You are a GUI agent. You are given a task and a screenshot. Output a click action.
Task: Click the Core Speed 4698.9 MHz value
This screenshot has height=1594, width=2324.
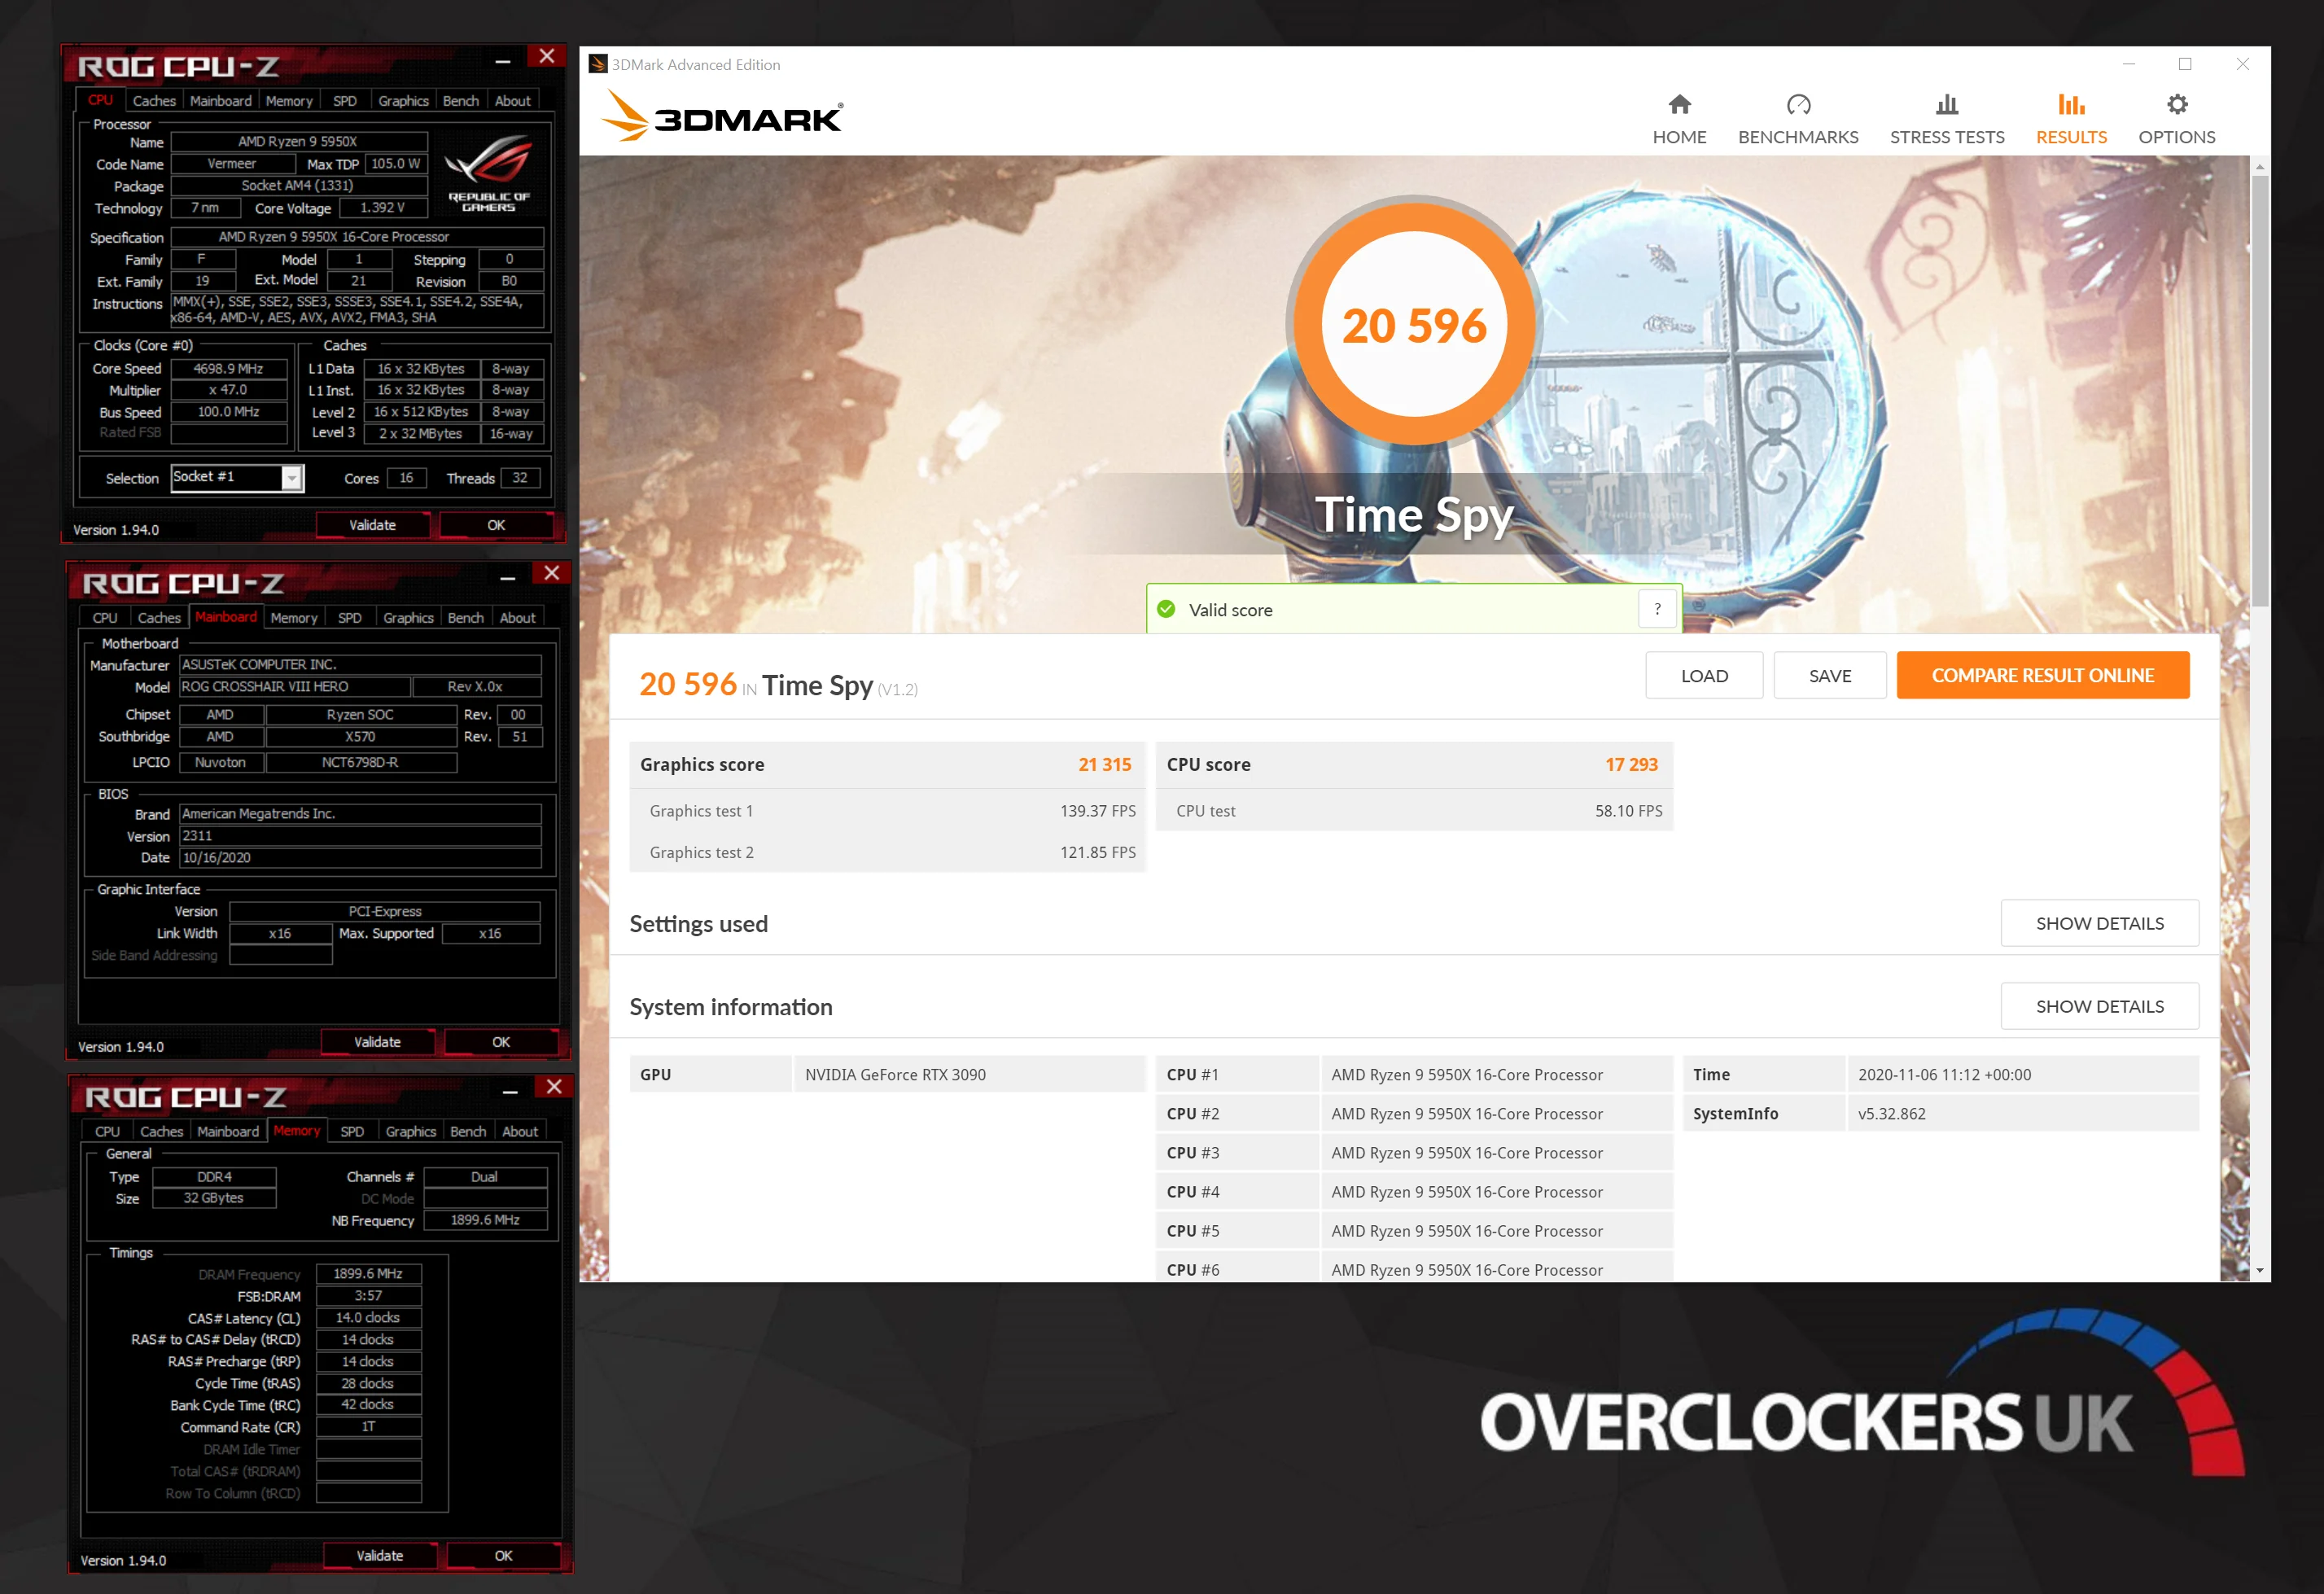coord(229,369)
